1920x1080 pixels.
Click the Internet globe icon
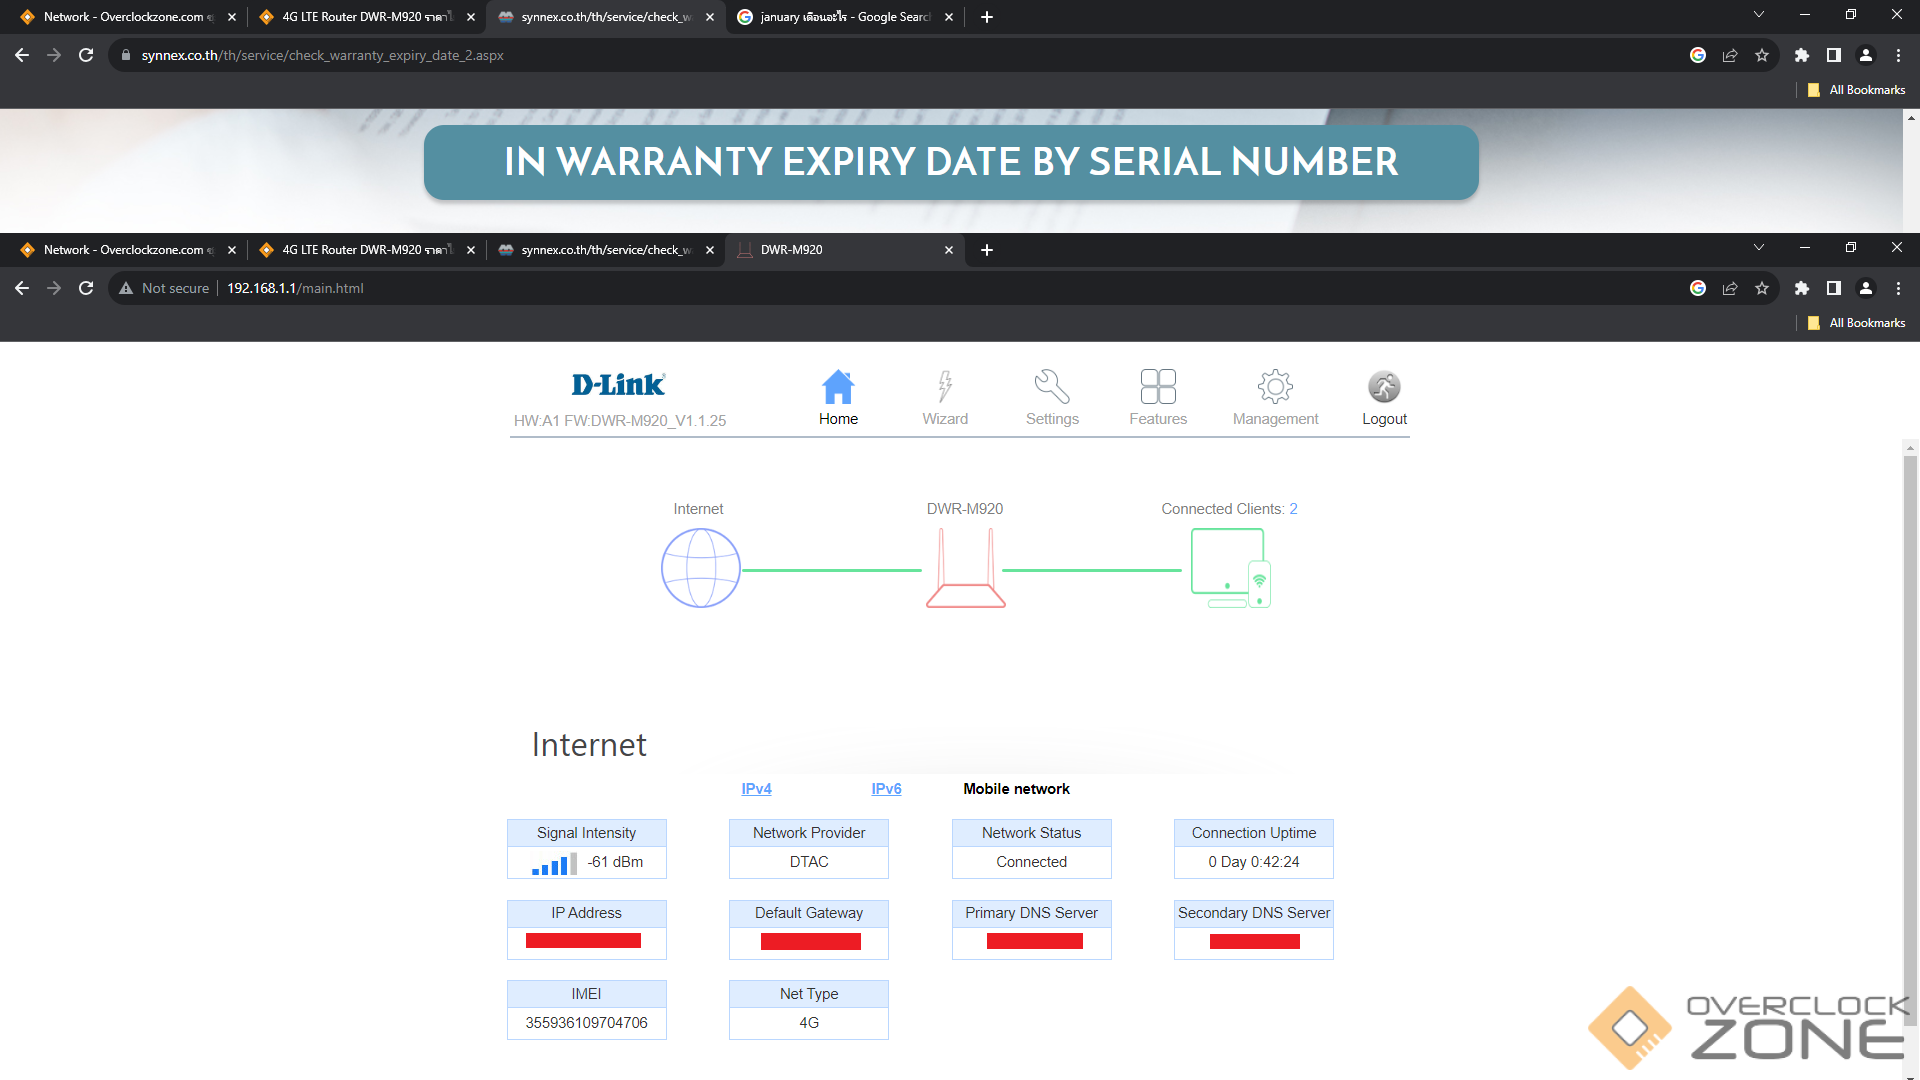pyautogui.click(x=701, y=568)
